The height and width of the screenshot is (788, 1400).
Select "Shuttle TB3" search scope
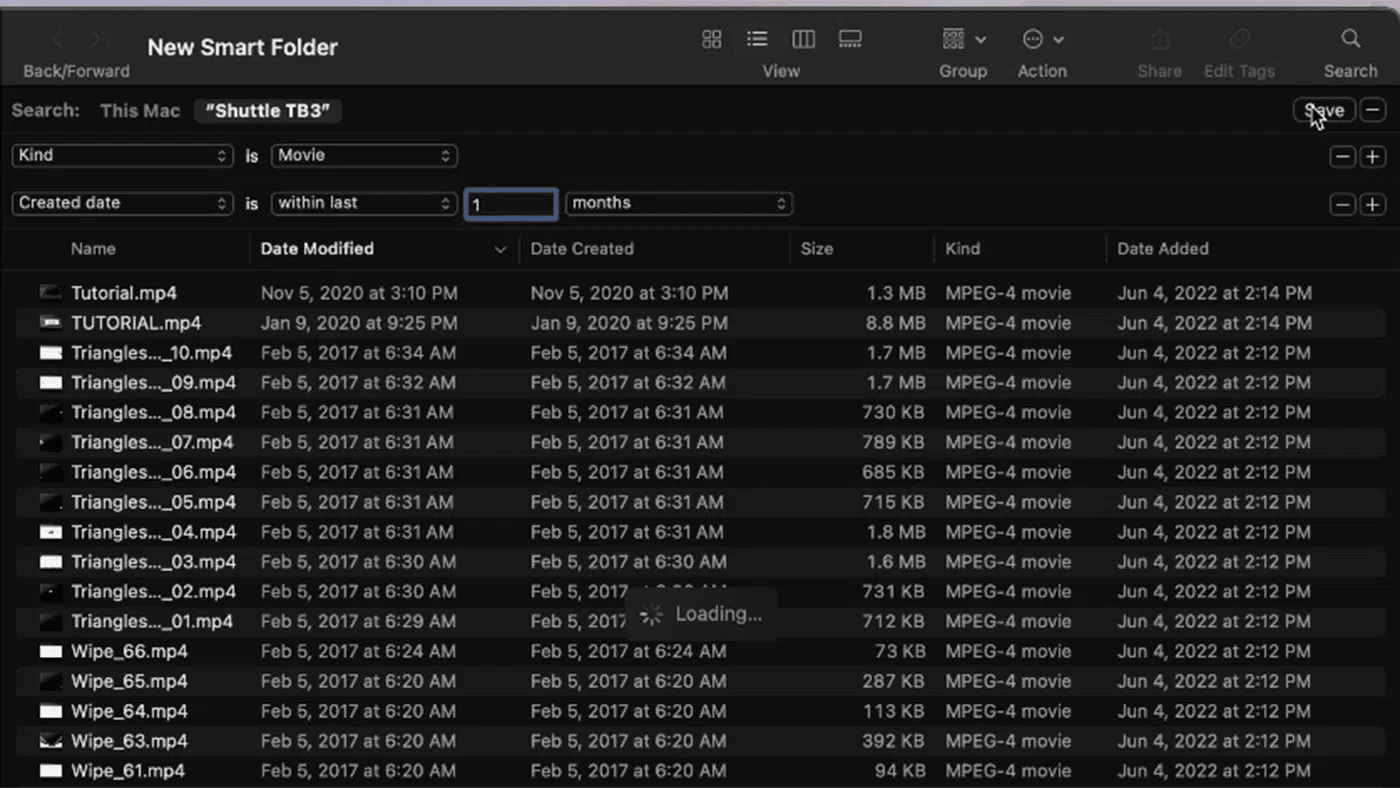tap(268, 111)
